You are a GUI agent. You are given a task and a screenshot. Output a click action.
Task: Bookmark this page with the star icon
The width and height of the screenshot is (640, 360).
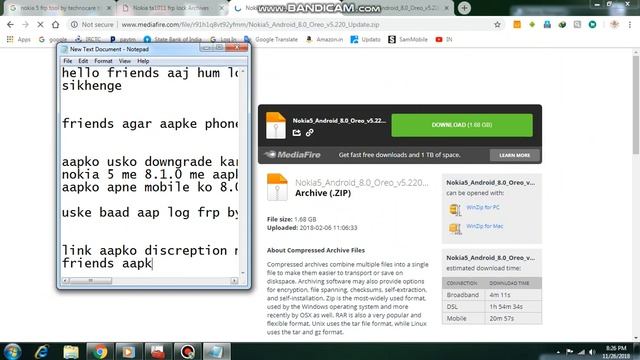pyautogui.click(x=497, y=24)
